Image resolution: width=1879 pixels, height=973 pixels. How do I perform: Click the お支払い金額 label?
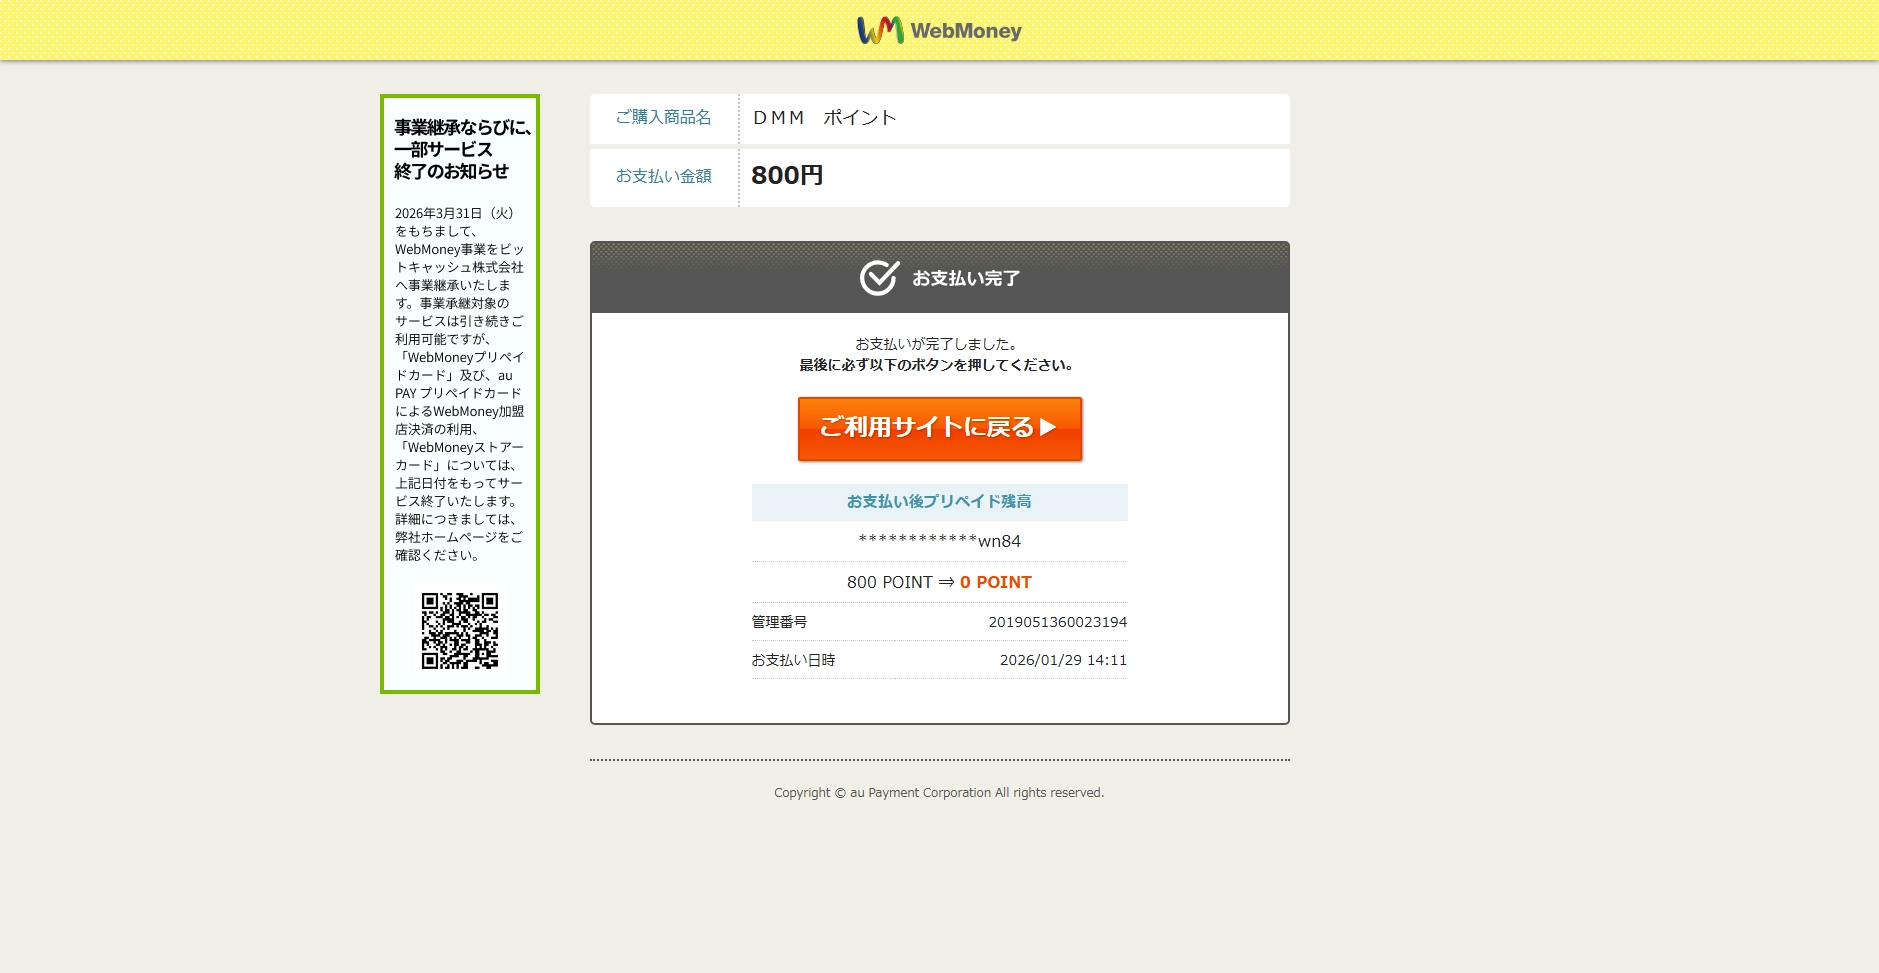pos(663,176)
